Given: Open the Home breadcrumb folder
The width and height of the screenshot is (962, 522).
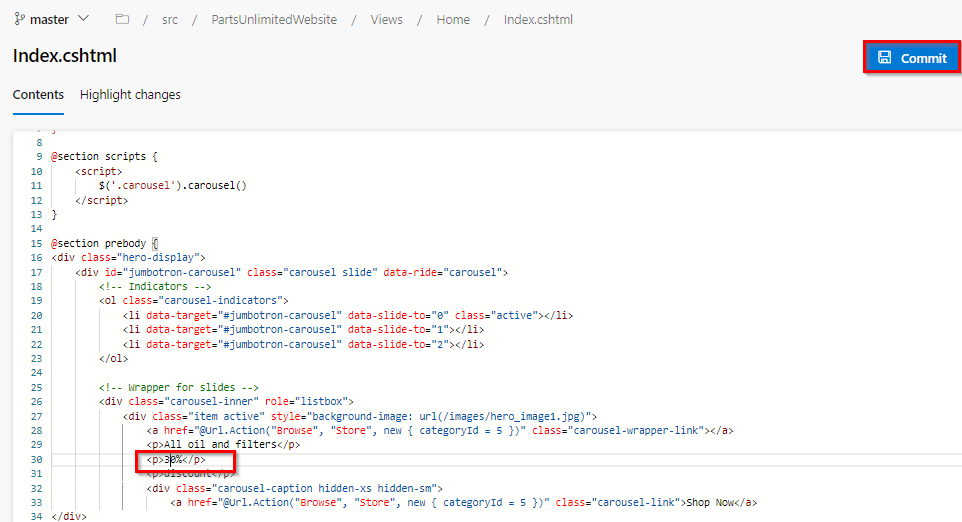Looking at the screenshot, I should tap(453, 20).
